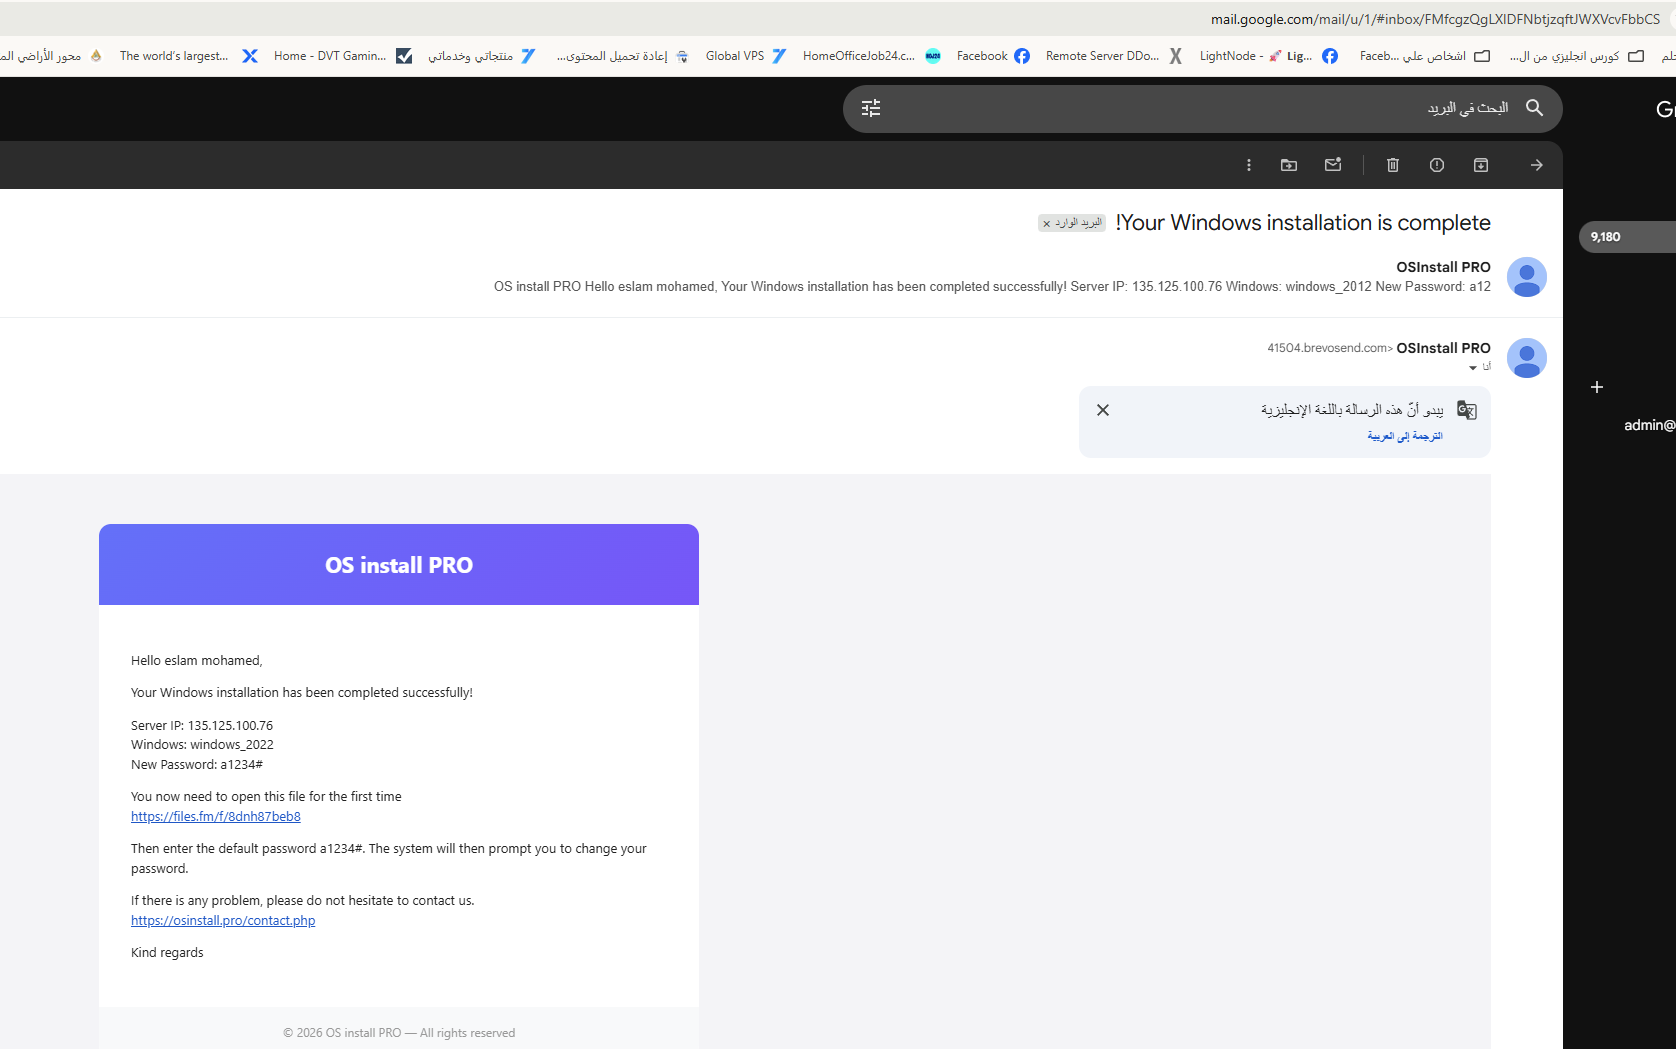
Task: Open the Remote Server DDo... bookmark
Action: 1114,56
